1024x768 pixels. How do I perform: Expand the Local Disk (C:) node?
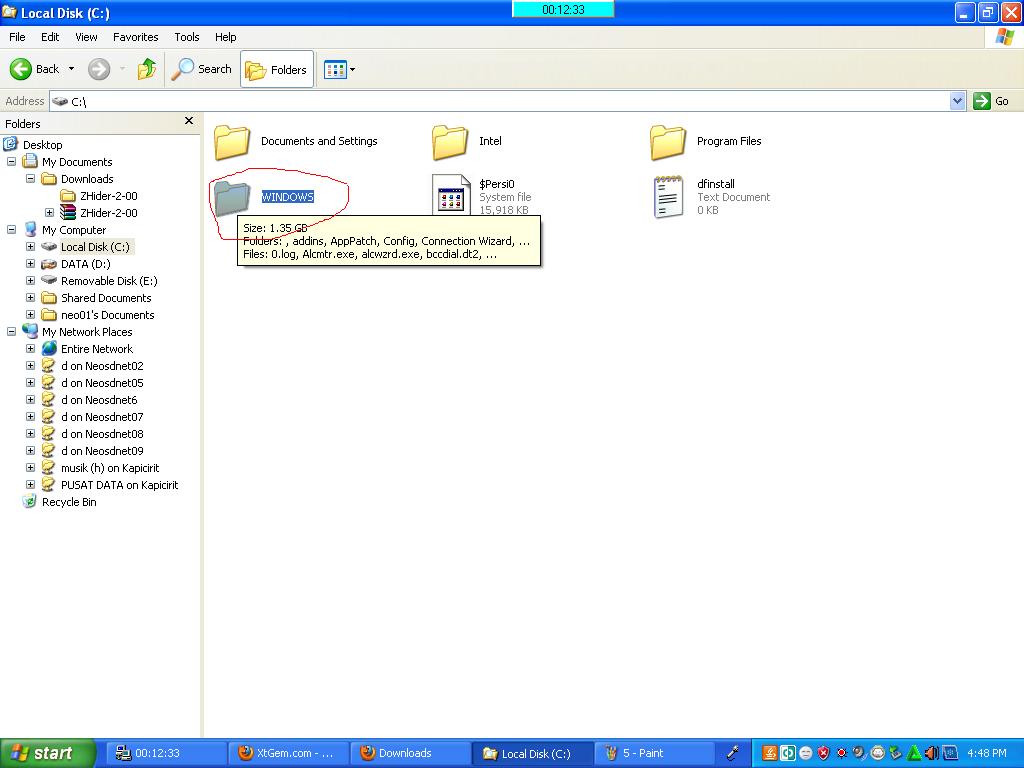tap(30, 246)
